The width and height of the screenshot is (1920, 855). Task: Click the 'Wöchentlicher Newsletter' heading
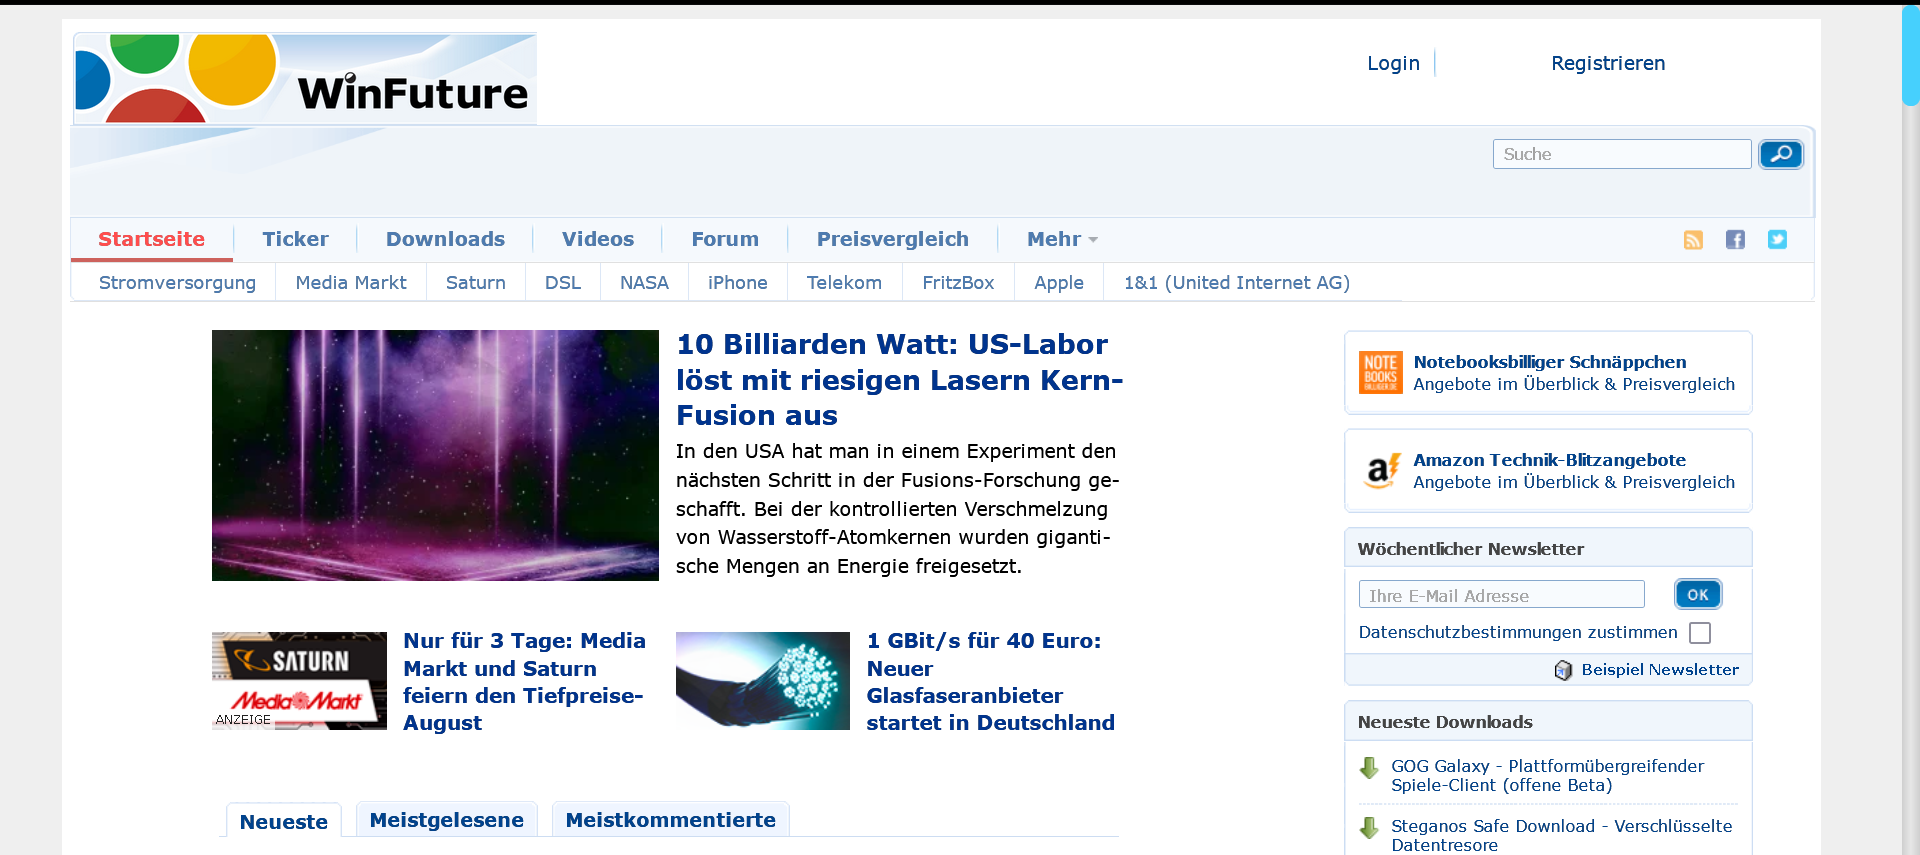tap(1471, 549)
